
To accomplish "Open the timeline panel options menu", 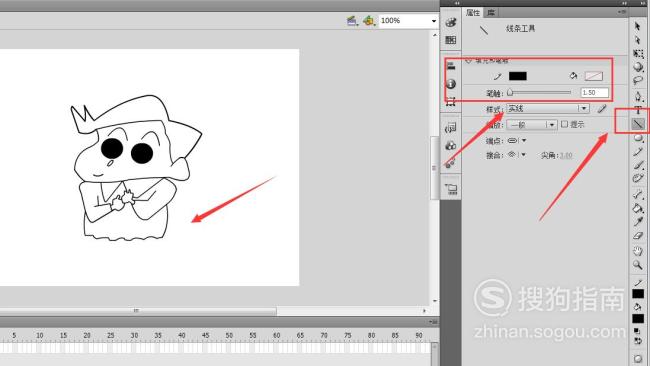I will pyautogui.click(x=434, y=322).
